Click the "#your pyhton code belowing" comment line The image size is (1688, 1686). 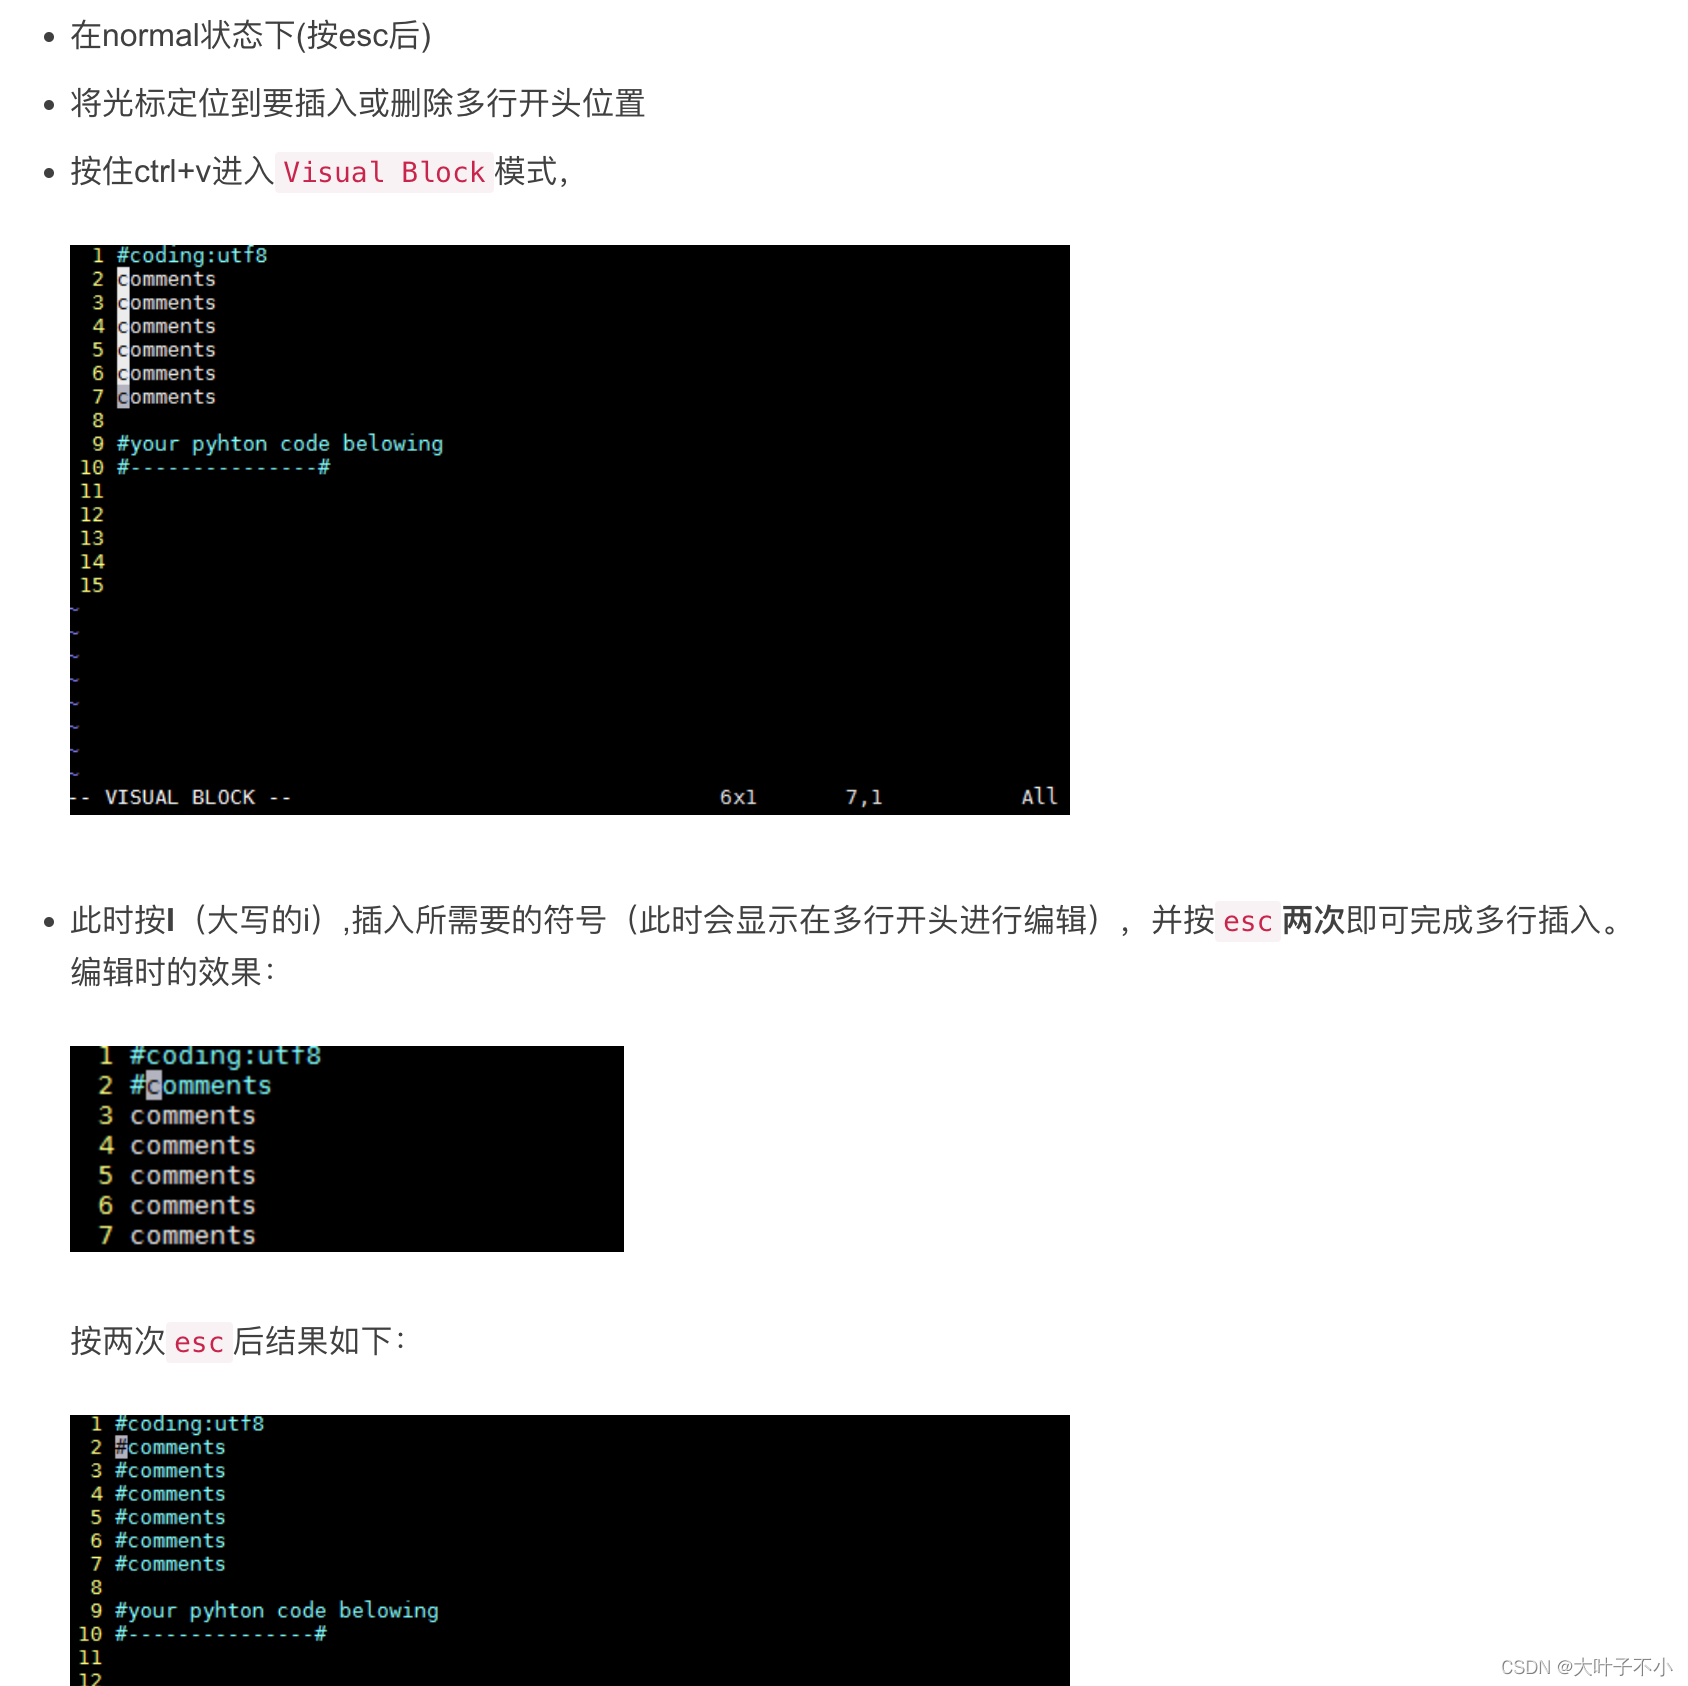point(280,443)
